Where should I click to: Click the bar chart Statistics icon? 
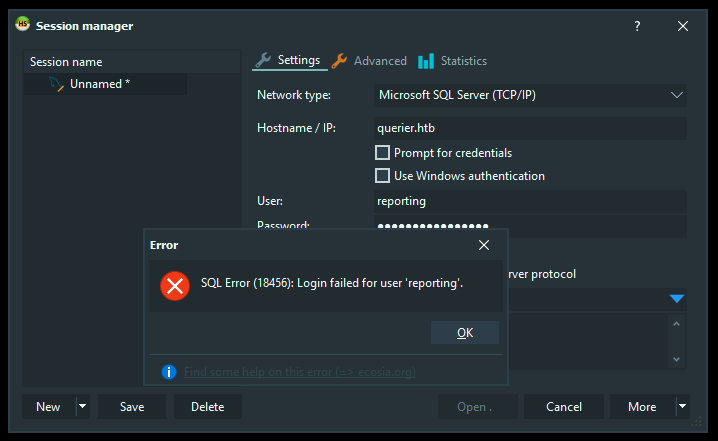(426, 61)
